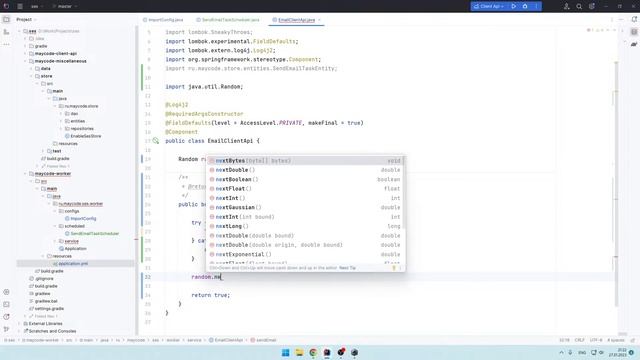
Task: Expand Scratches and Consoles node
Action: point(19,331)
